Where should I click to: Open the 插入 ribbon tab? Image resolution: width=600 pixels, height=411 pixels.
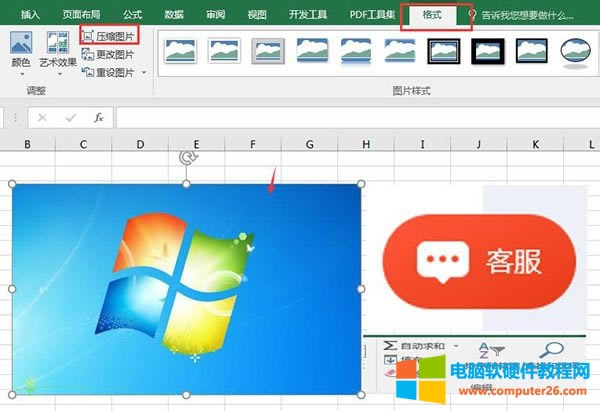(29, 15)
